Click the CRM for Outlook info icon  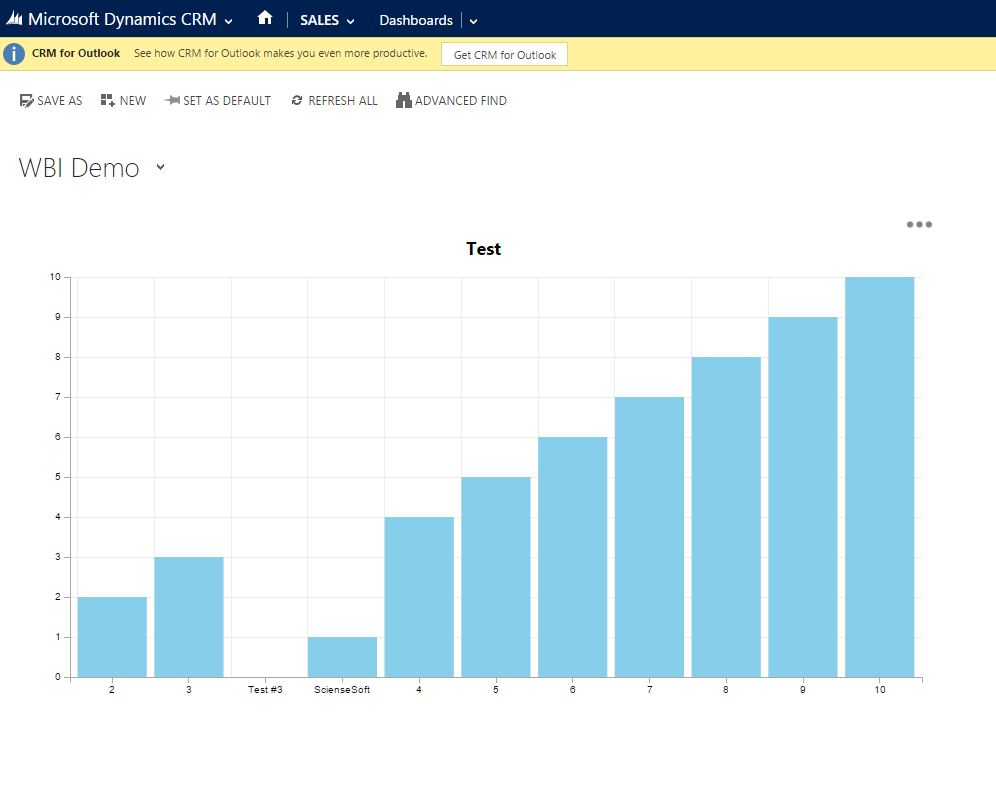tap(14, 54)
